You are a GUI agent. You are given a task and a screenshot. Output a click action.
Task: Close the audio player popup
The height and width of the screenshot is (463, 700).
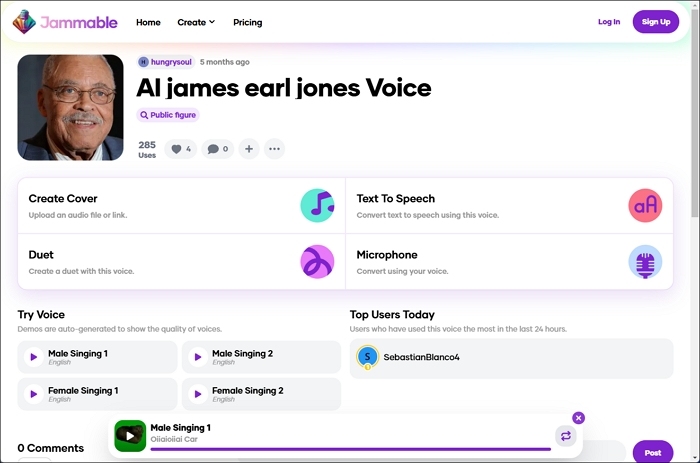(578, 417)
